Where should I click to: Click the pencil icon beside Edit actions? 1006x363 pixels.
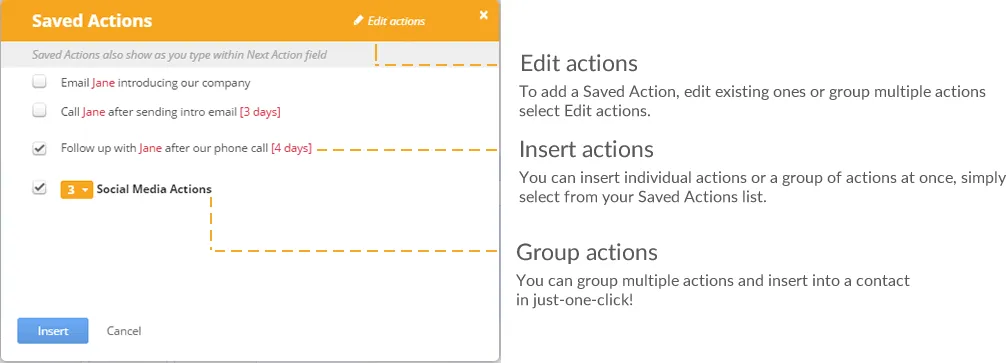(x=359, y=21)
